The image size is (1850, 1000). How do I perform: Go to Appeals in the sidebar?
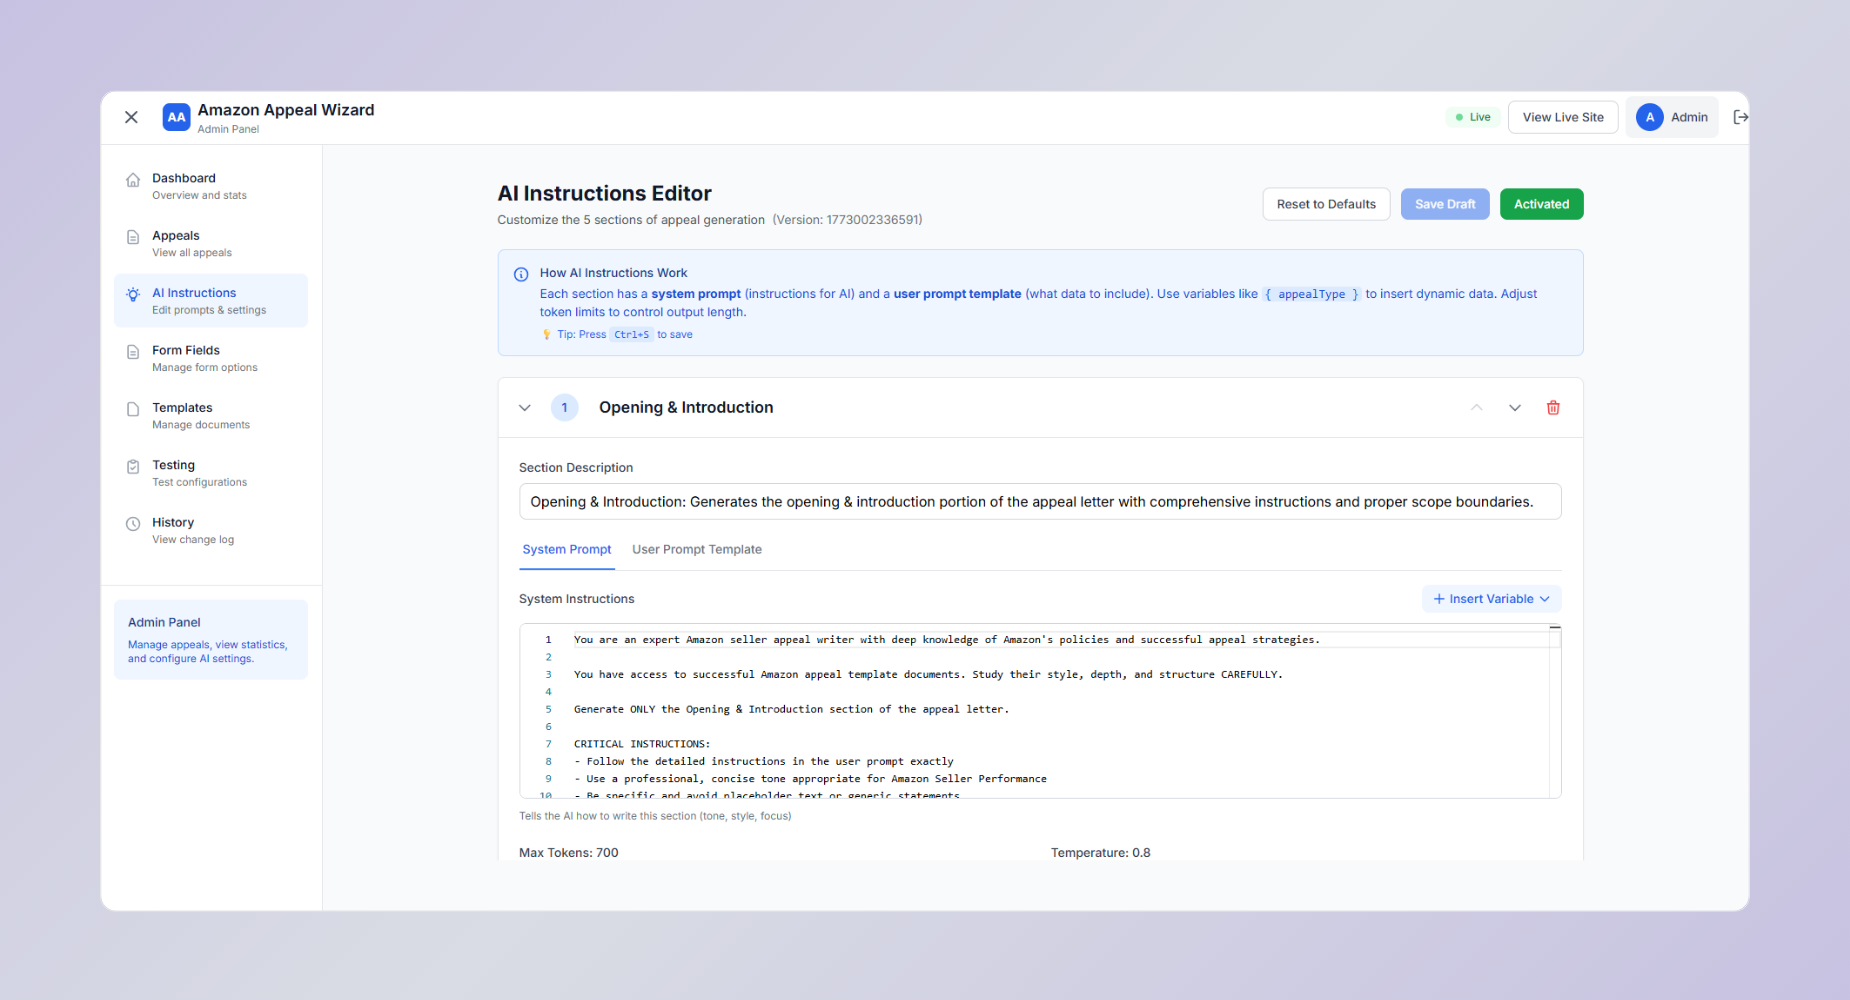pos(211,243)
